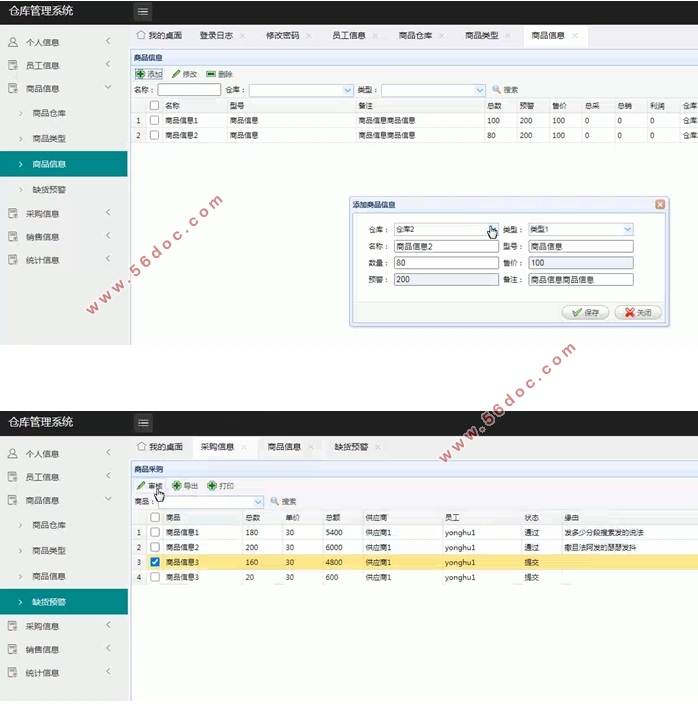
Task: Tick the checkbox for 商品采购 row with total 20
Action: point(155,577)
